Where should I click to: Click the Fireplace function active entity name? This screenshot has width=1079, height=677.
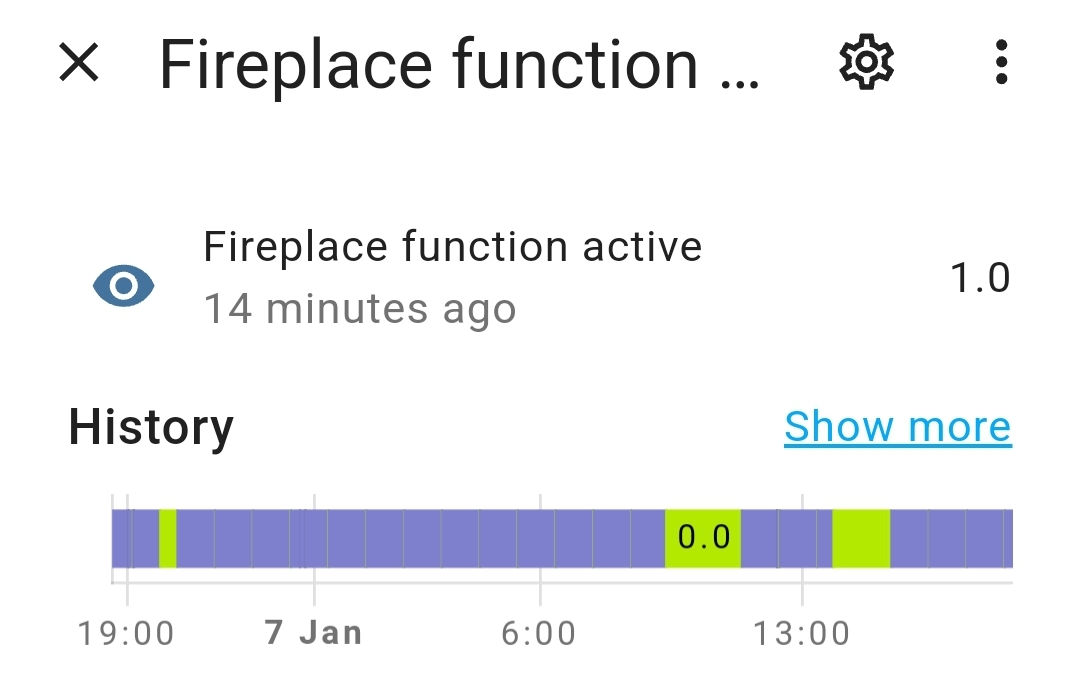coord(452,246)
